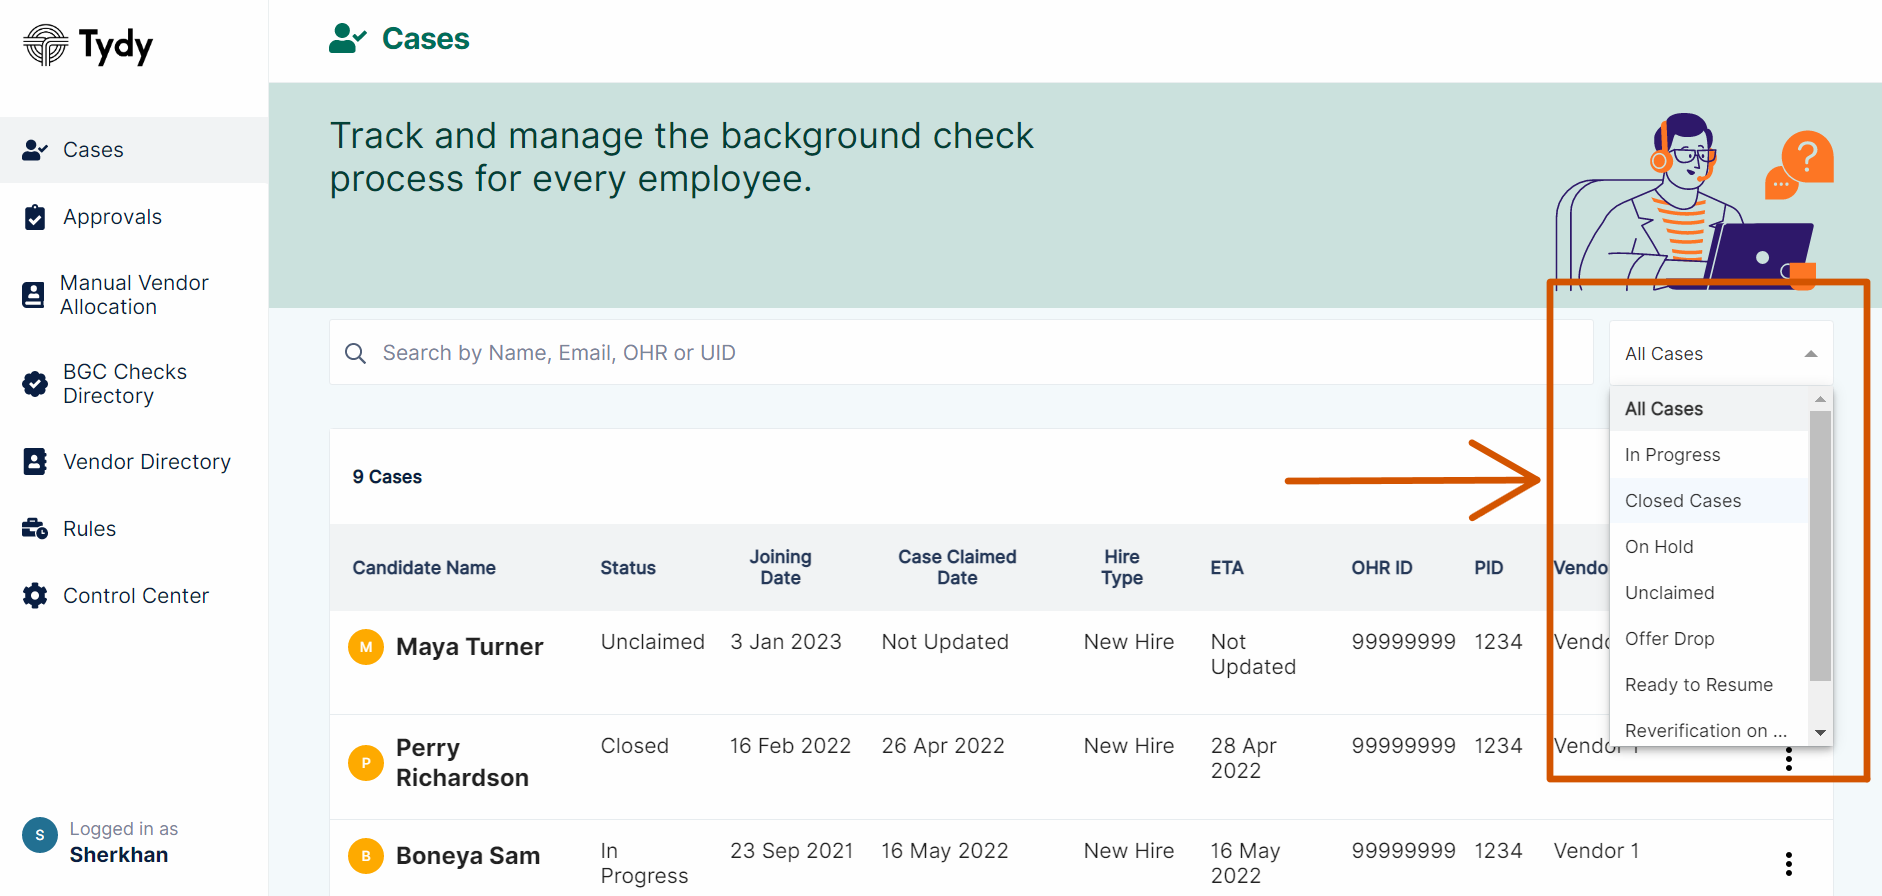Select Unclaimed option in filter list

point(1669,593)
